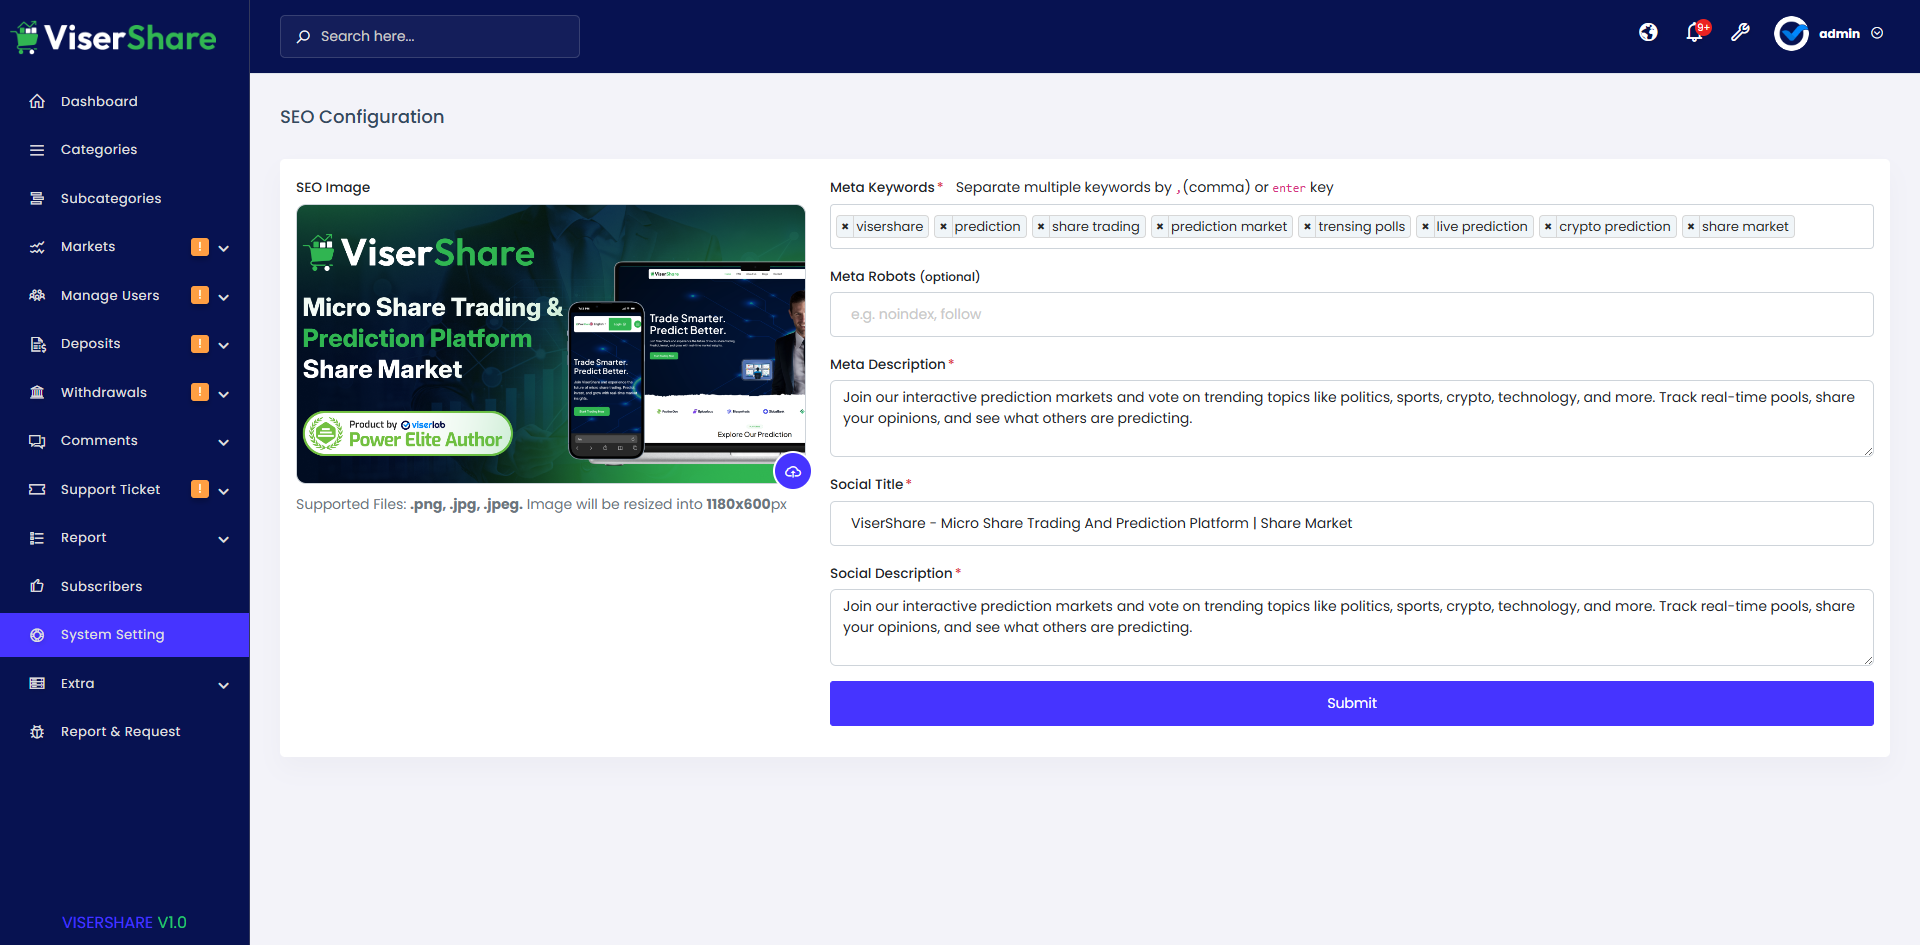Image resolution: width=1920 pixels, height=945 pixels.
Task: Remove the 'visershare' keyword tag
Action: pos(845,227)
